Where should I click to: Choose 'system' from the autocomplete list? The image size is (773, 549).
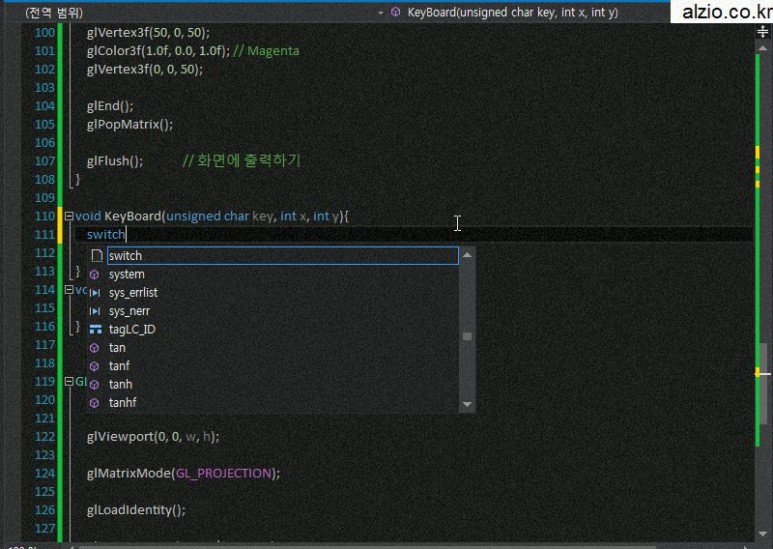click(126, 274)
